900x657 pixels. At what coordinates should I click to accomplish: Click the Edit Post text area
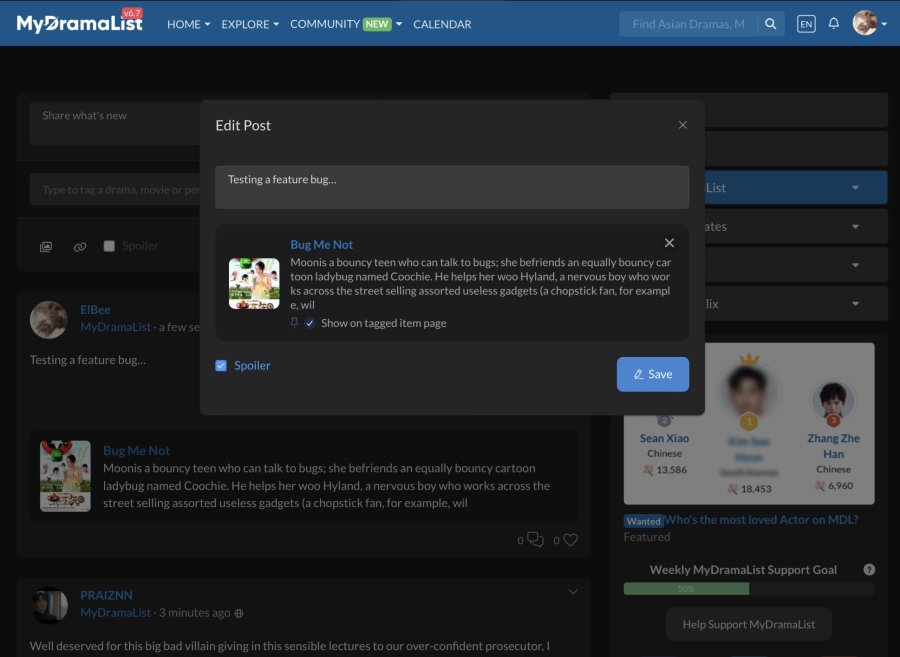click(452, 187)
